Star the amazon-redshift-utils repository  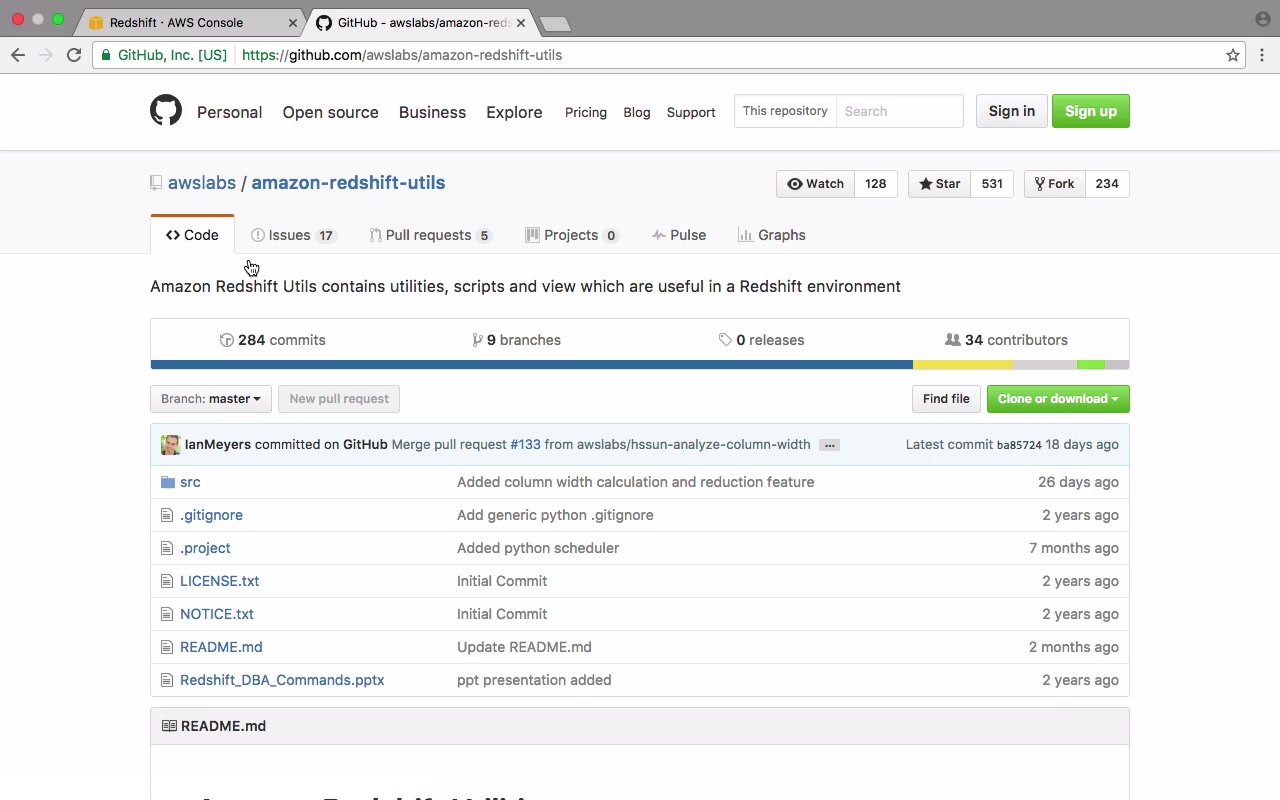tap(939, 184)
